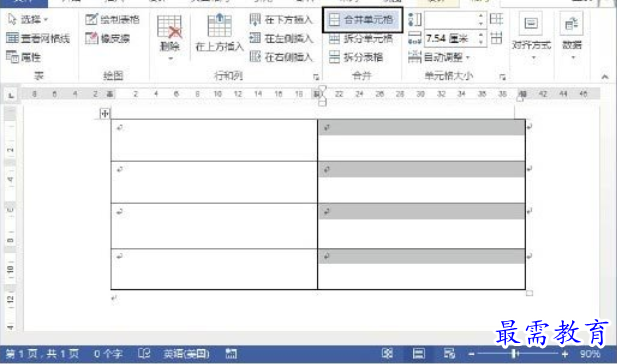Switch to print layout view
The image size is (617, 364).
[418, 354]
